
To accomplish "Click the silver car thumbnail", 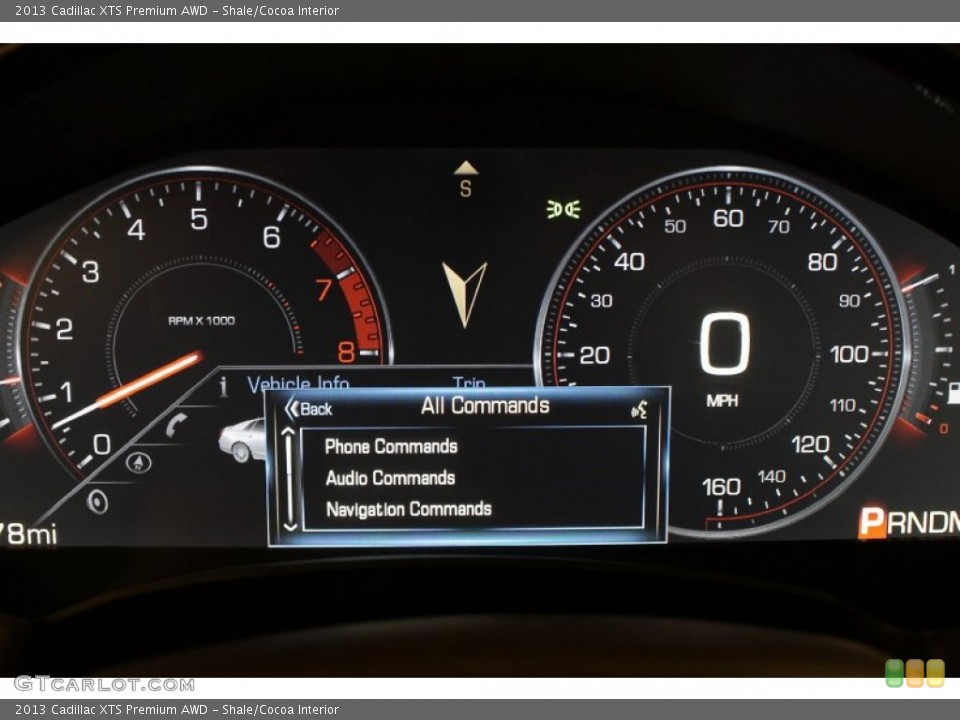I will (242, 440).
